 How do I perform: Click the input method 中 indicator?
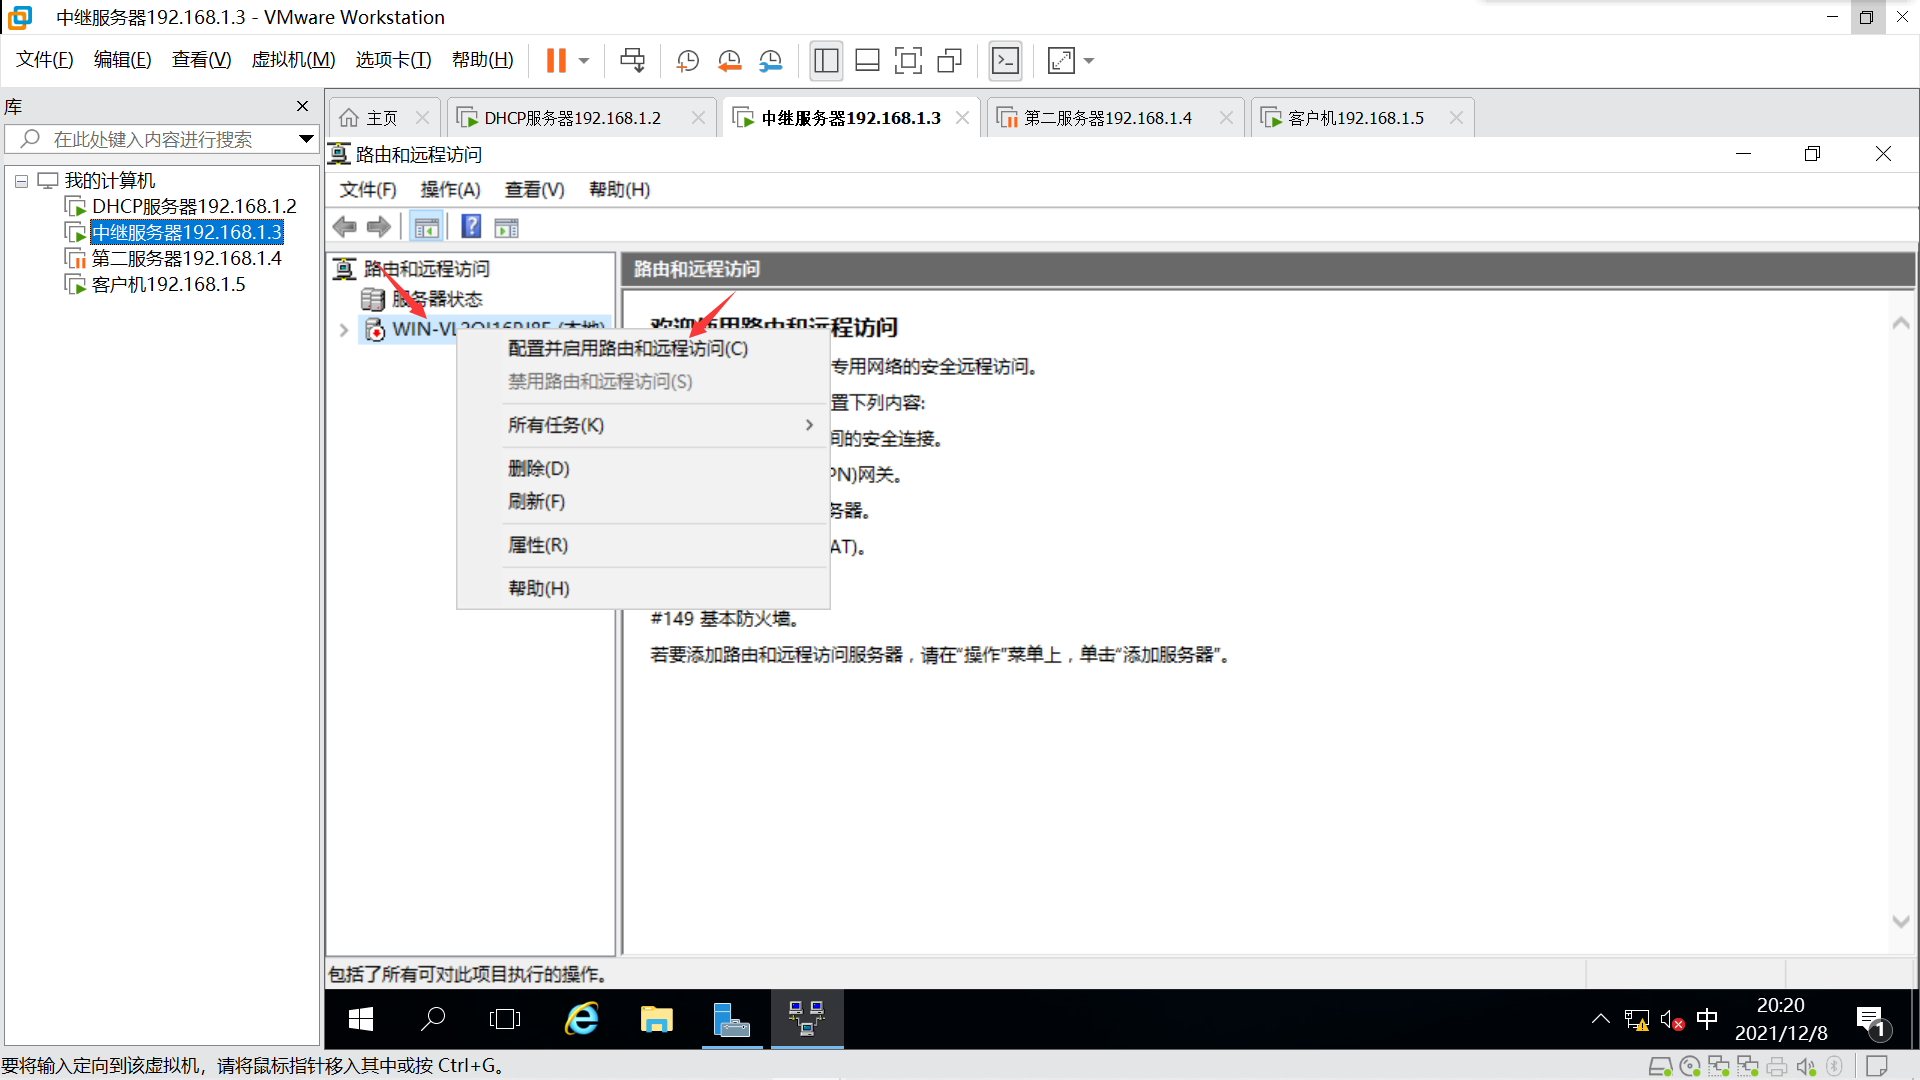[x=1707, y=1019]
